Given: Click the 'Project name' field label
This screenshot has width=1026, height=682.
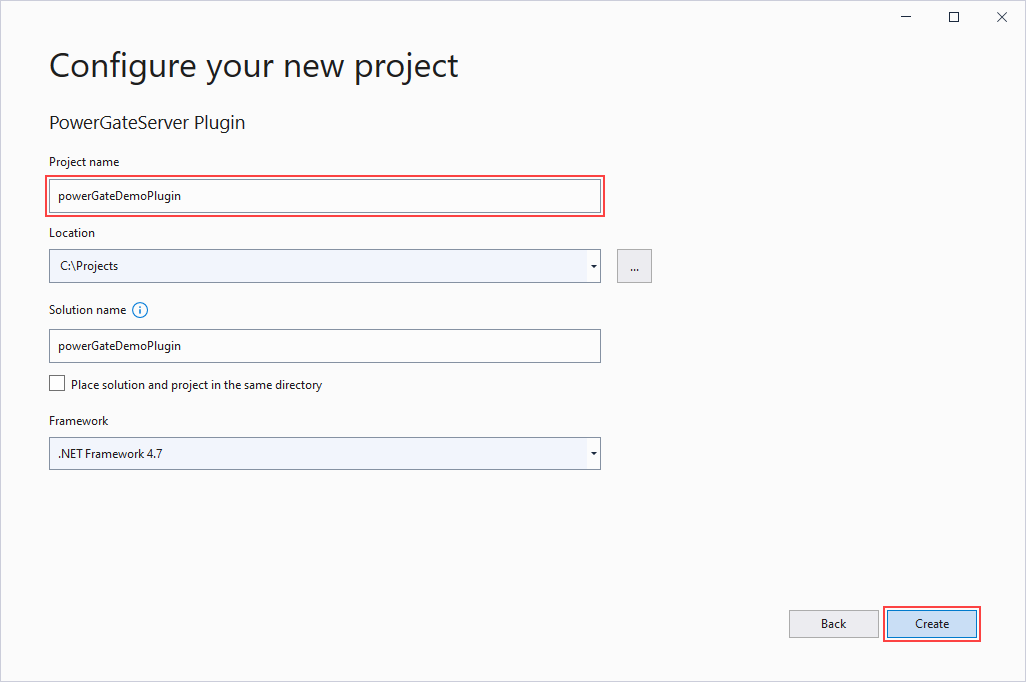Looking at the screenshot, I should pos(84,162).
